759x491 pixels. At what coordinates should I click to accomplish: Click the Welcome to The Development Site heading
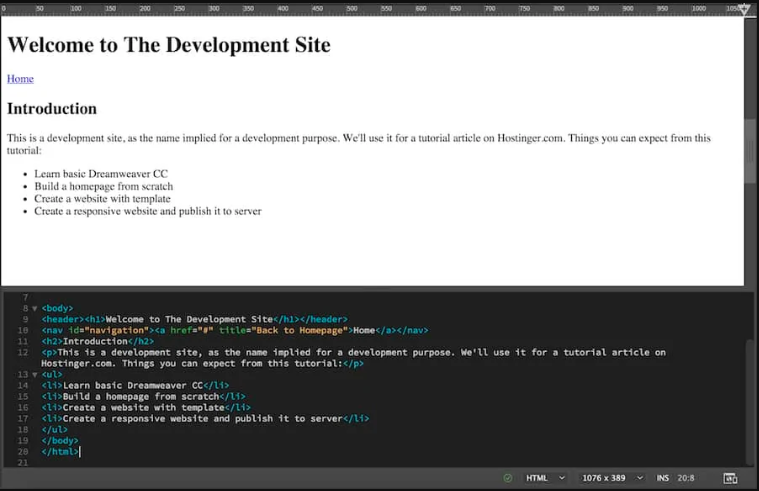tap(168, 45)
